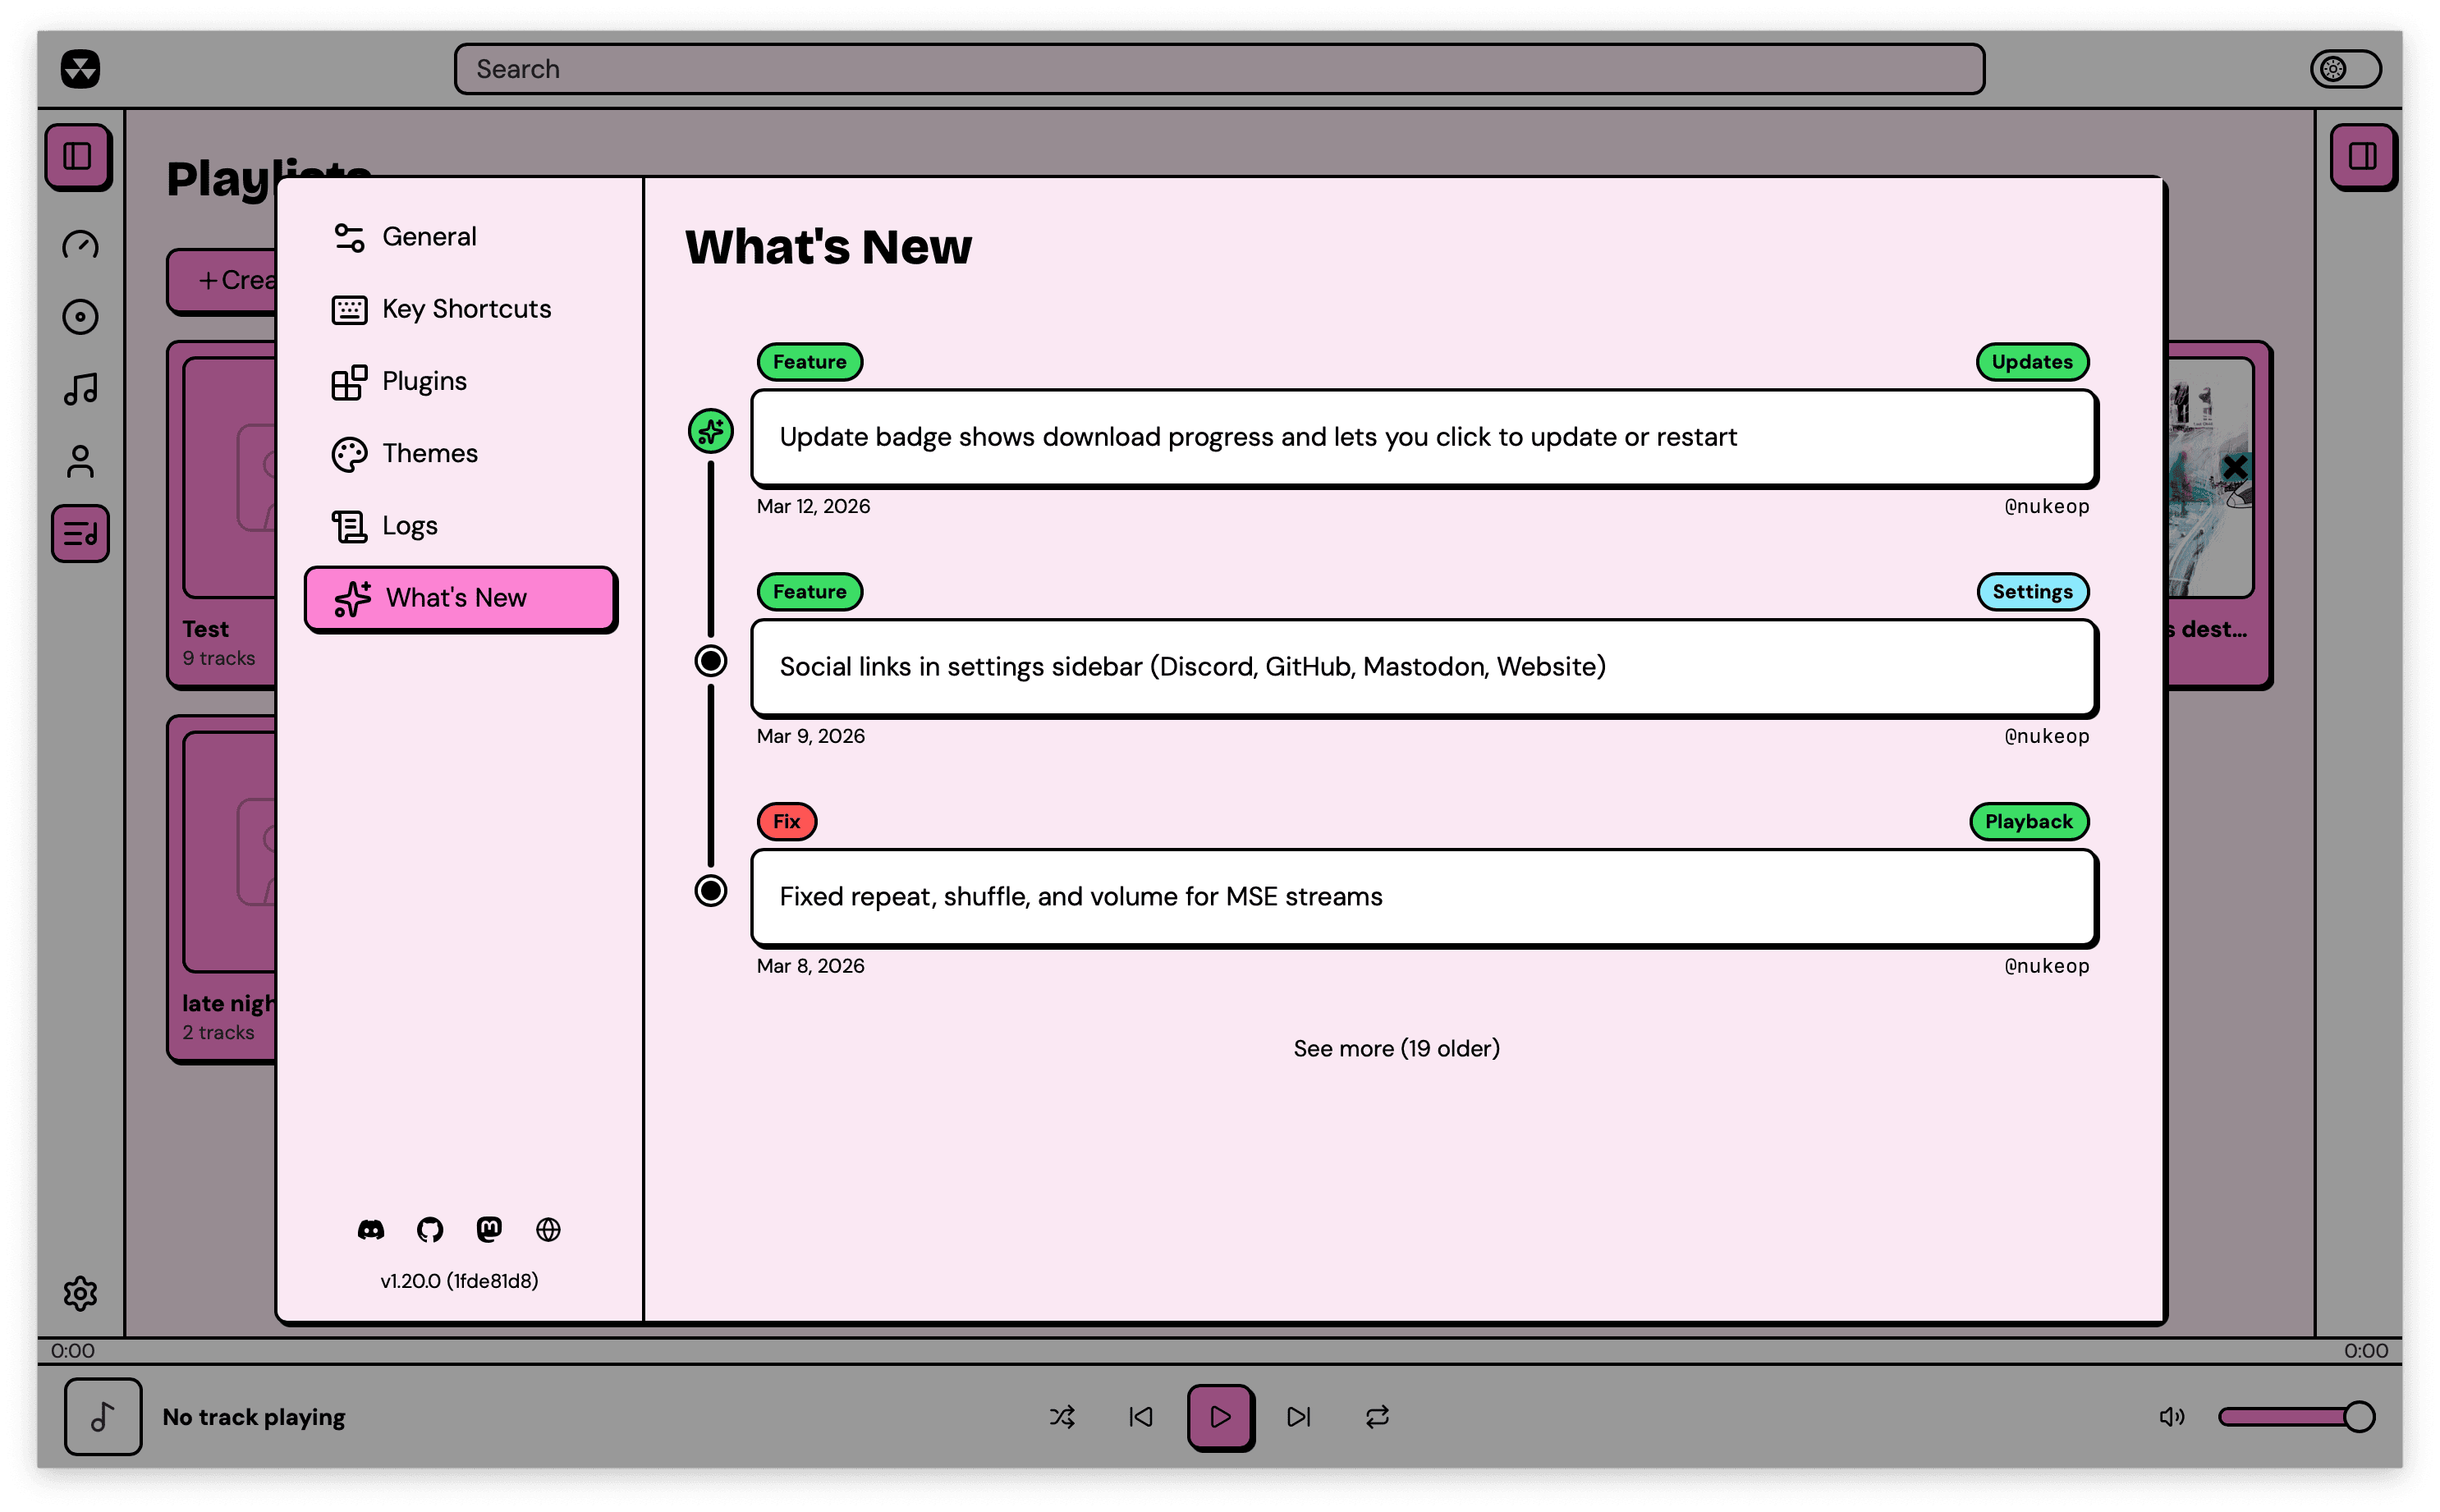
Task: Focus the Search input field
Action: coord(1218,69)
